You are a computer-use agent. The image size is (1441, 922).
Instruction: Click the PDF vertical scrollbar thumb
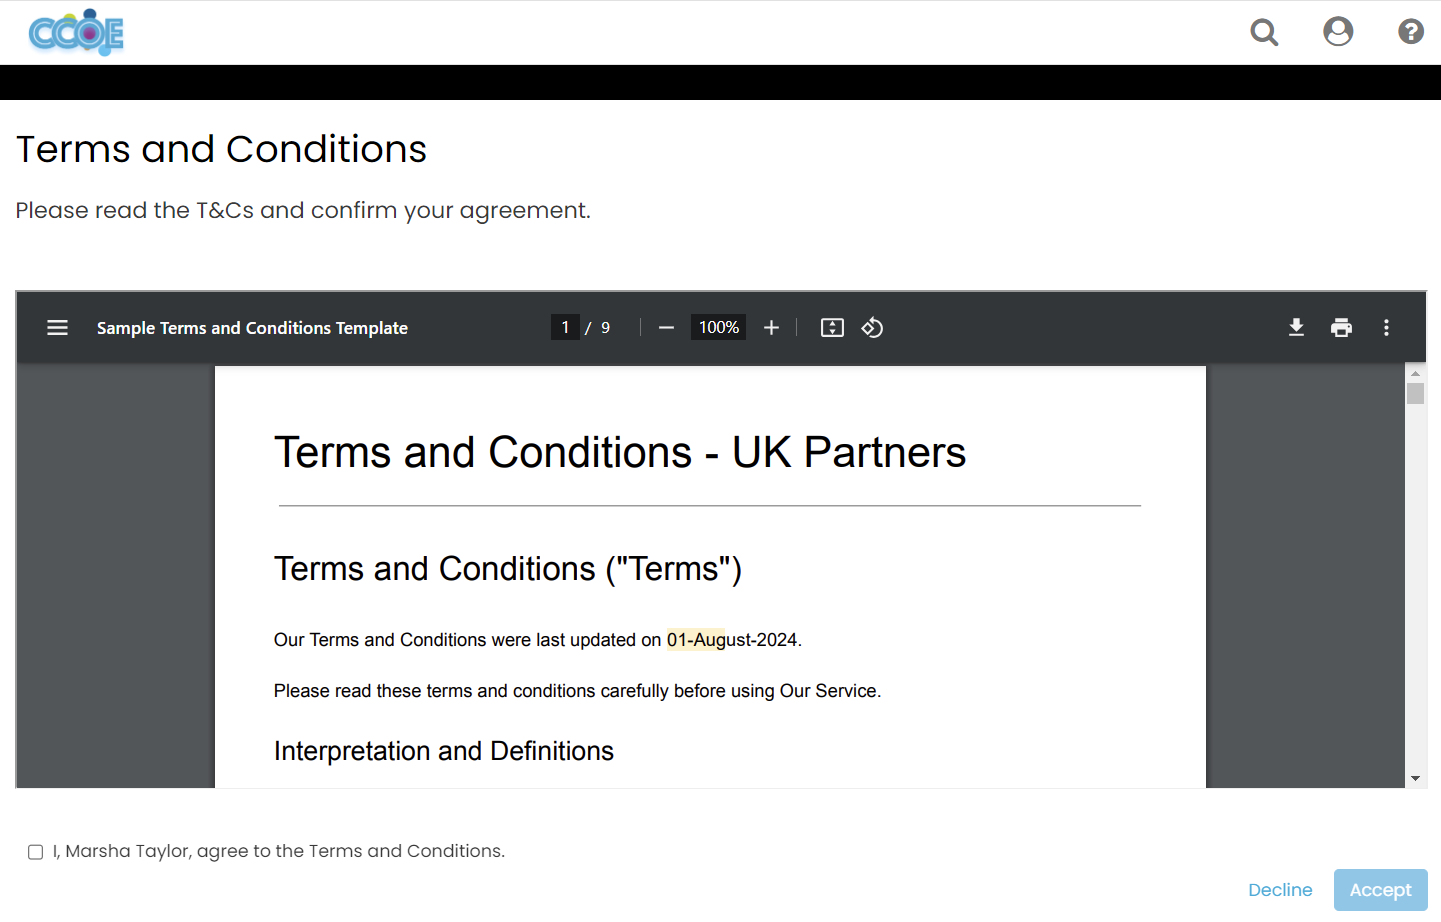click(1415, 394)
